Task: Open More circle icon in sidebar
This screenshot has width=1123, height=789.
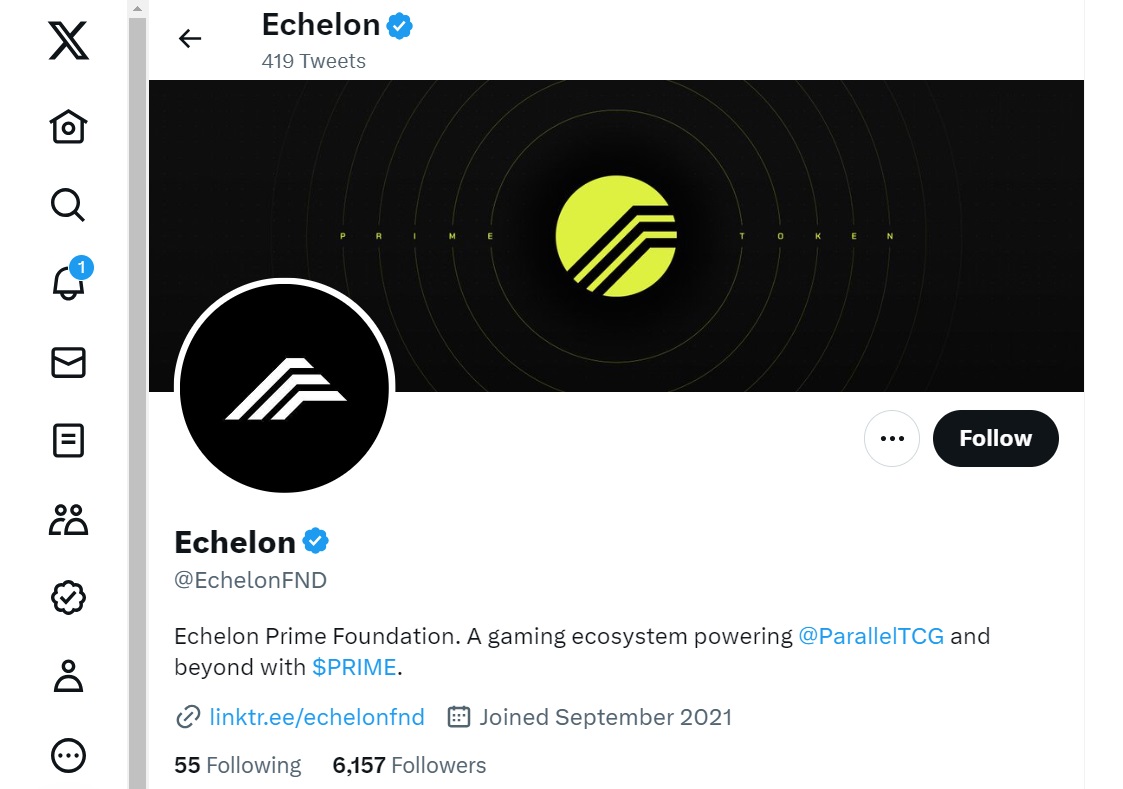Action: [69, 755]
